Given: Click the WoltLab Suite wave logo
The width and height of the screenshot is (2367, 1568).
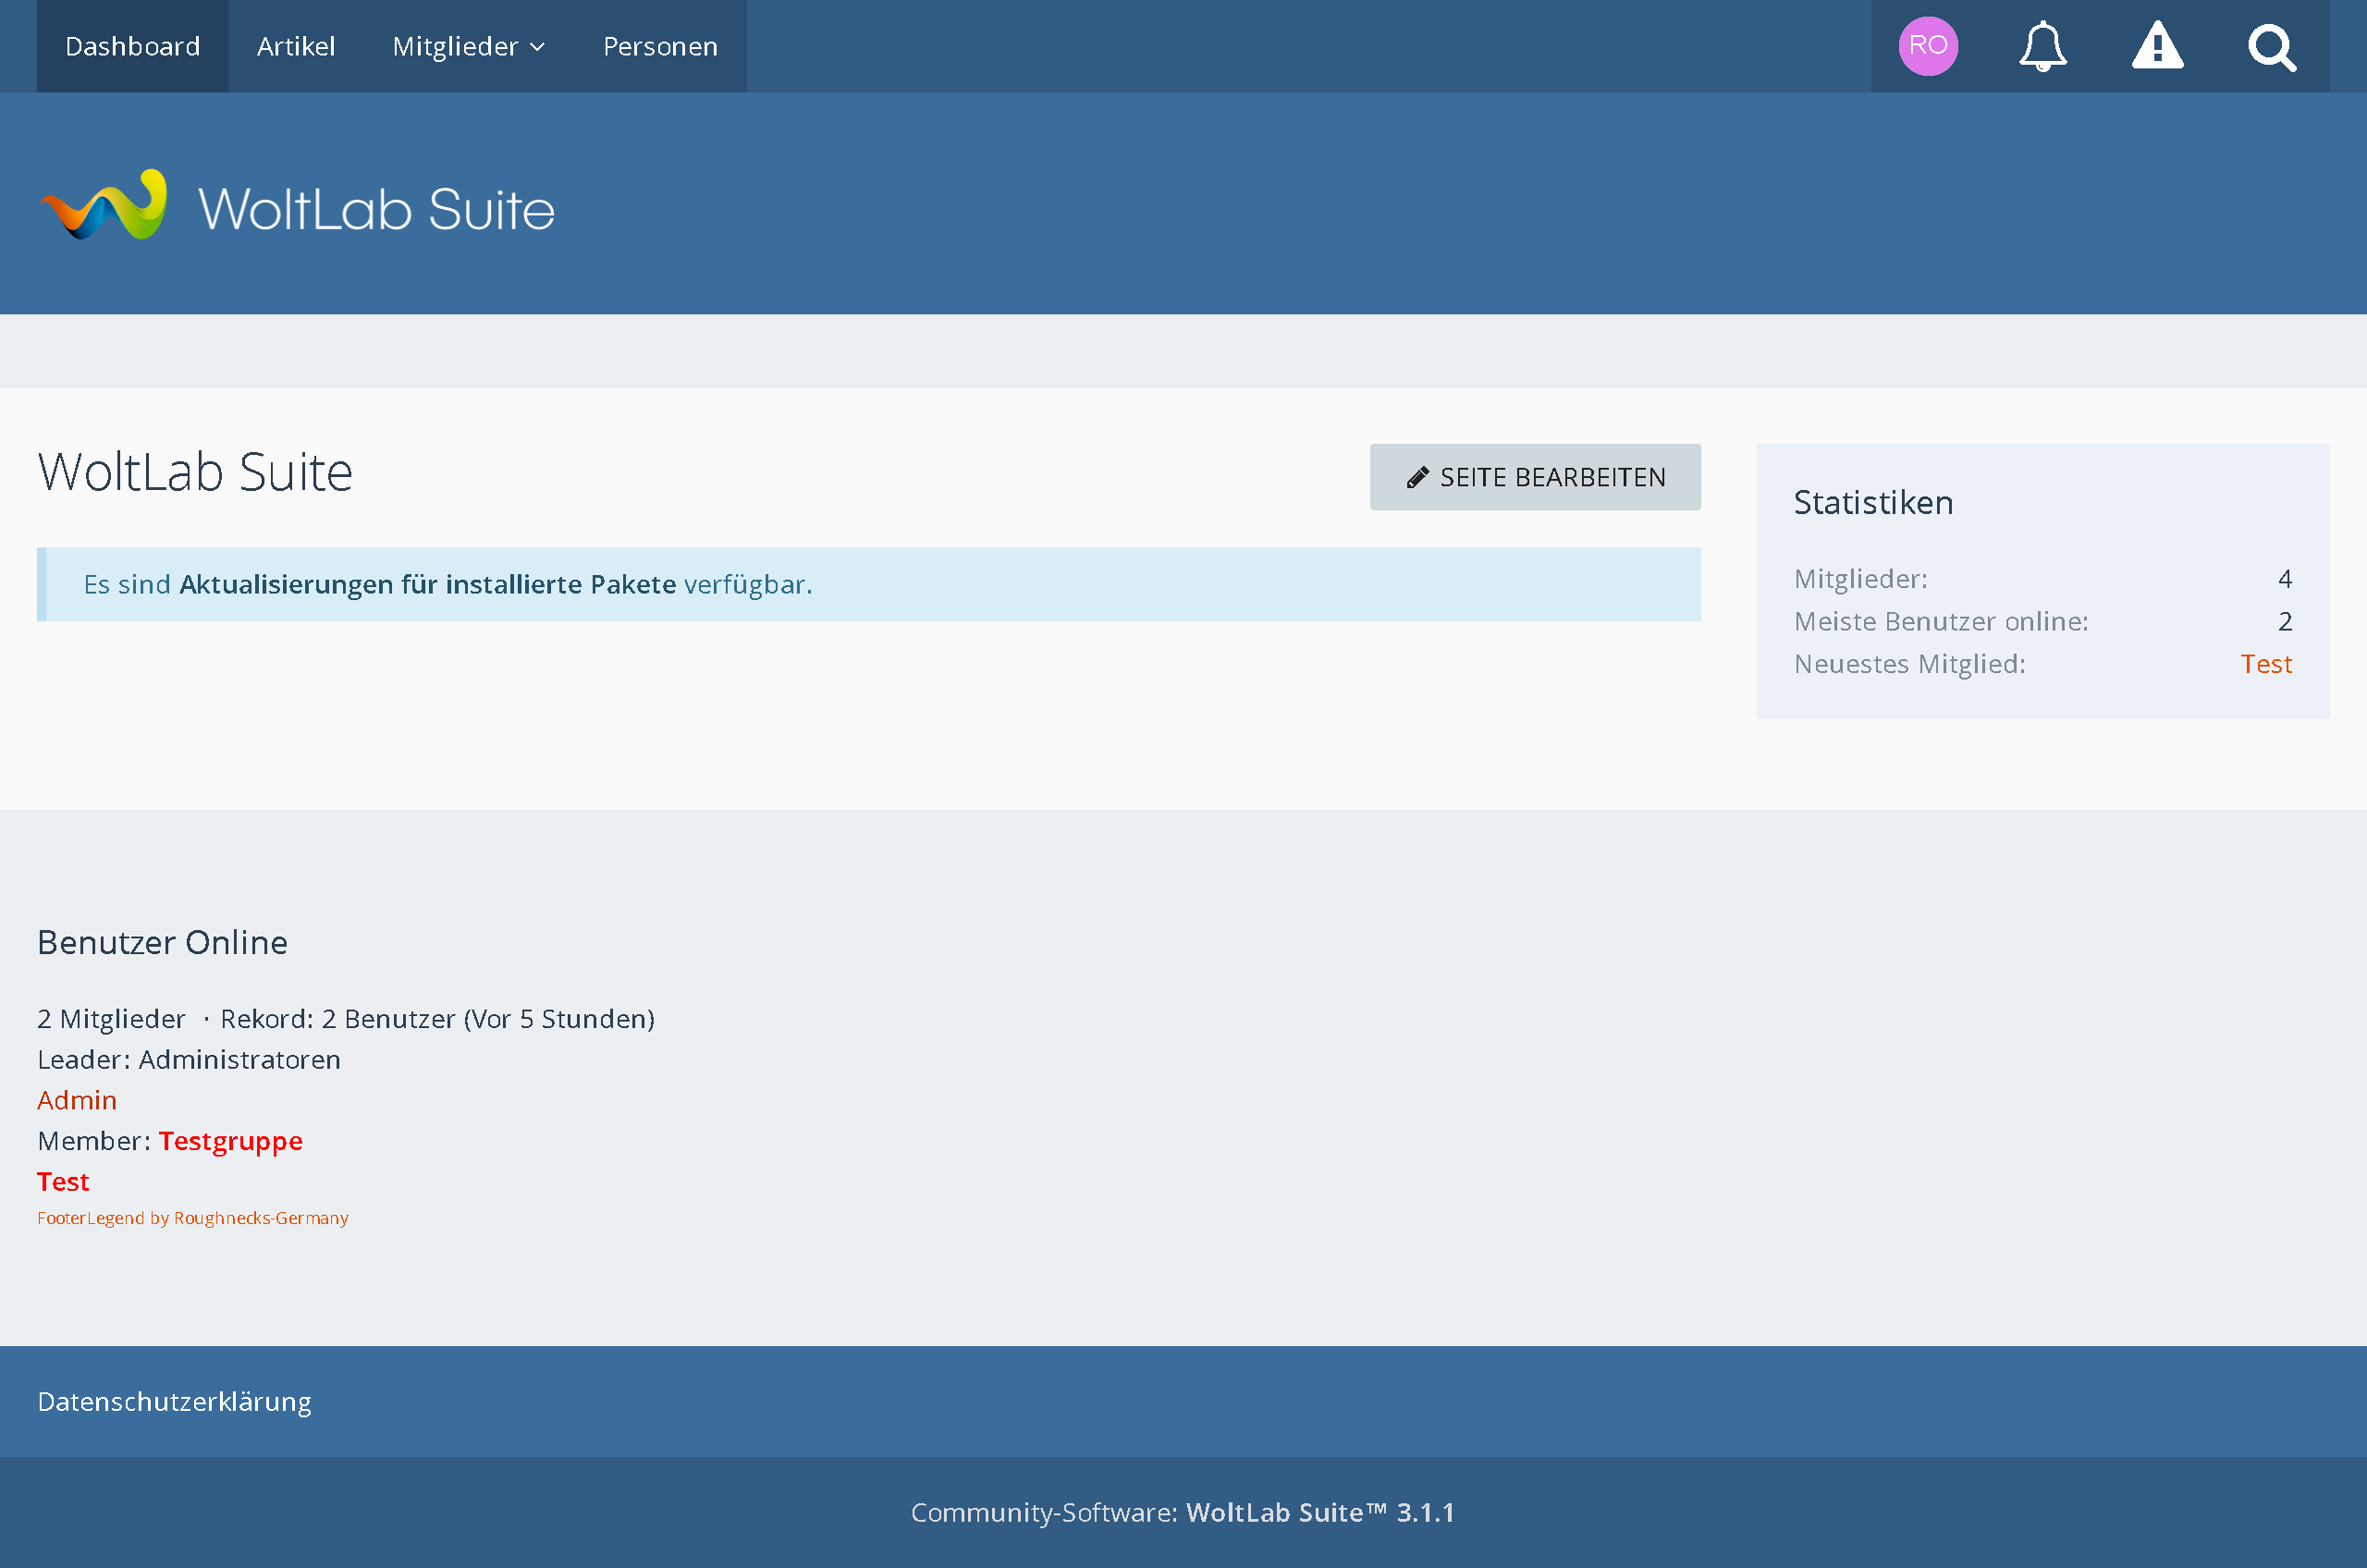Looking at the screenshot, I should (x=297, y=205).
